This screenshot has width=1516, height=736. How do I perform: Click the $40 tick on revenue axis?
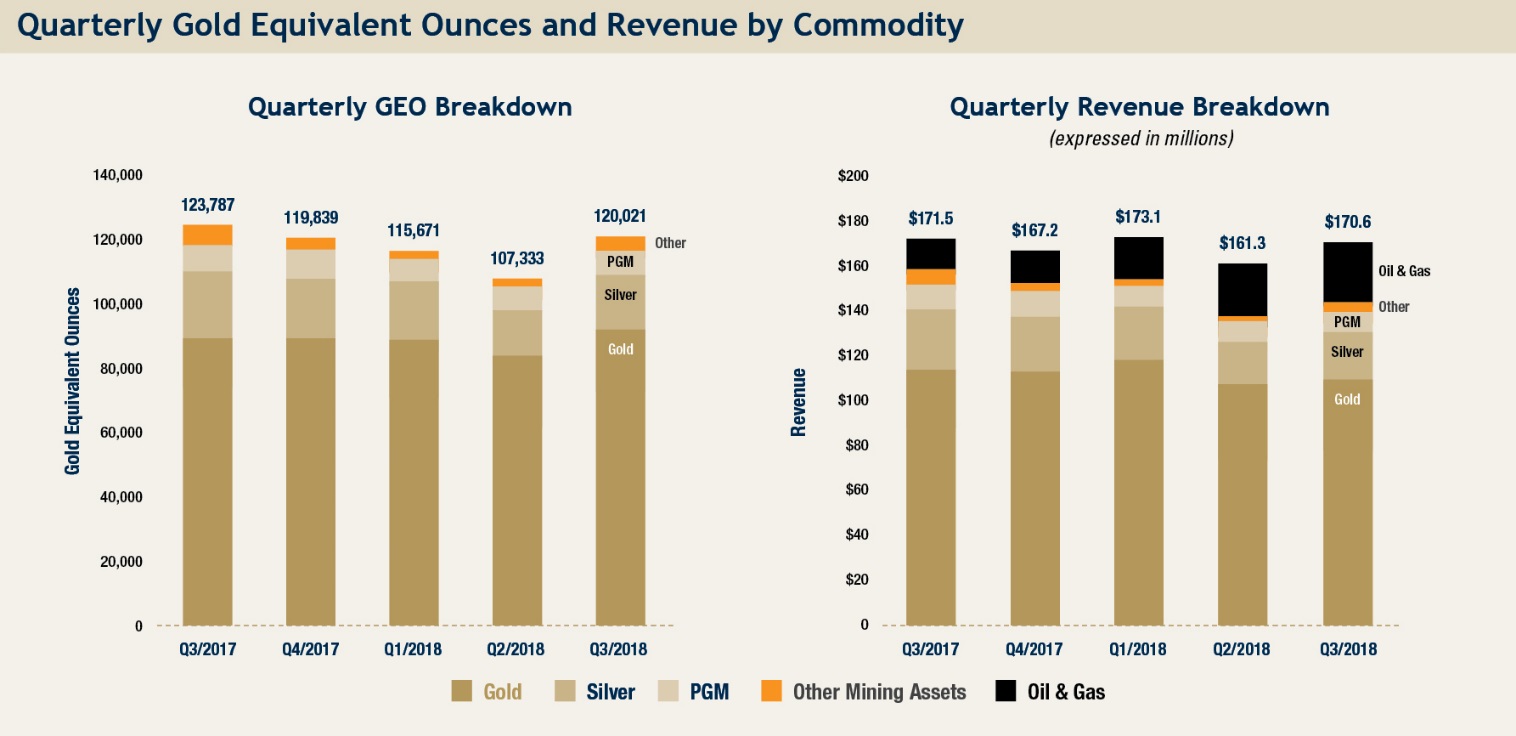click(858, 534)
